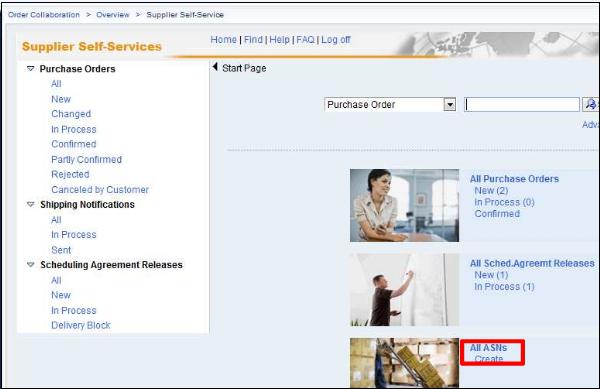This screenshot has width=600, height=389.
Task: Select Find in the top menu
Action: (253, 40)
